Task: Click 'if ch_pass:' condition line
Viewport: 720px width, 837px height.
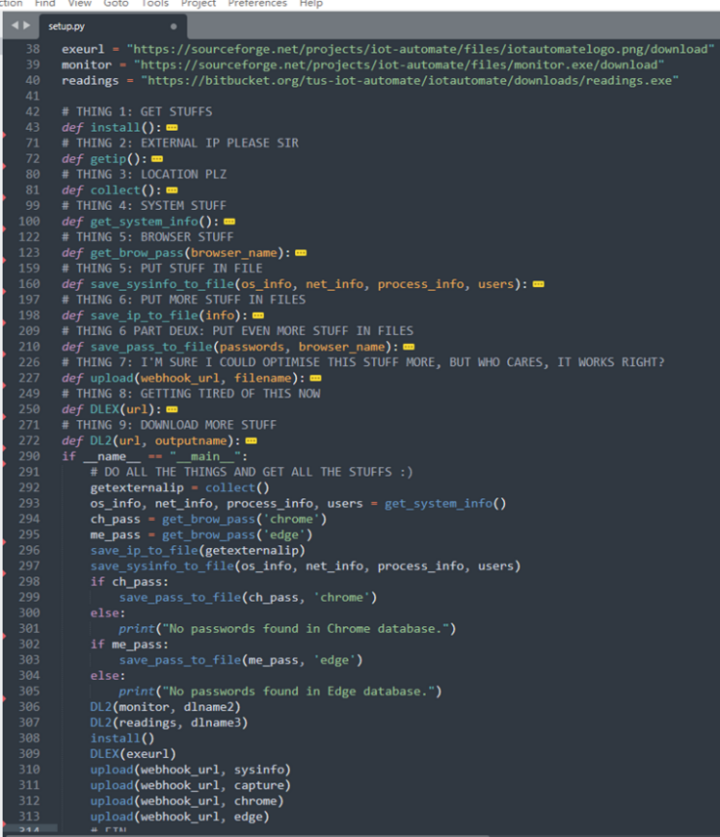Action: tap(129, 582)
